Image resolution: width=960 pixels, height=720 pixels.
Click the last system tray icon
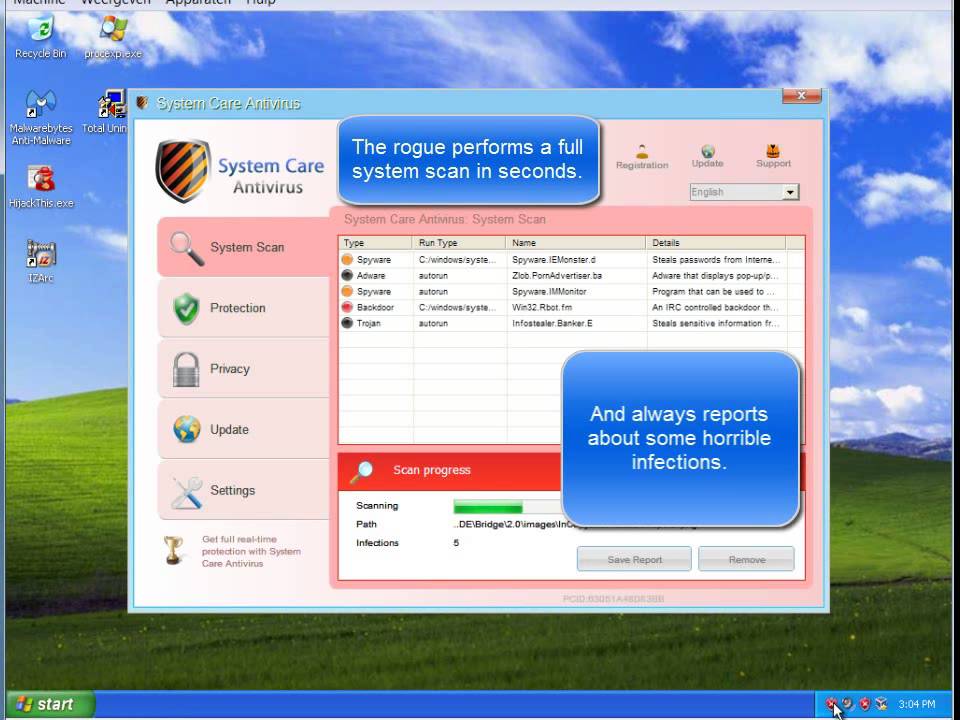point(880,704)
